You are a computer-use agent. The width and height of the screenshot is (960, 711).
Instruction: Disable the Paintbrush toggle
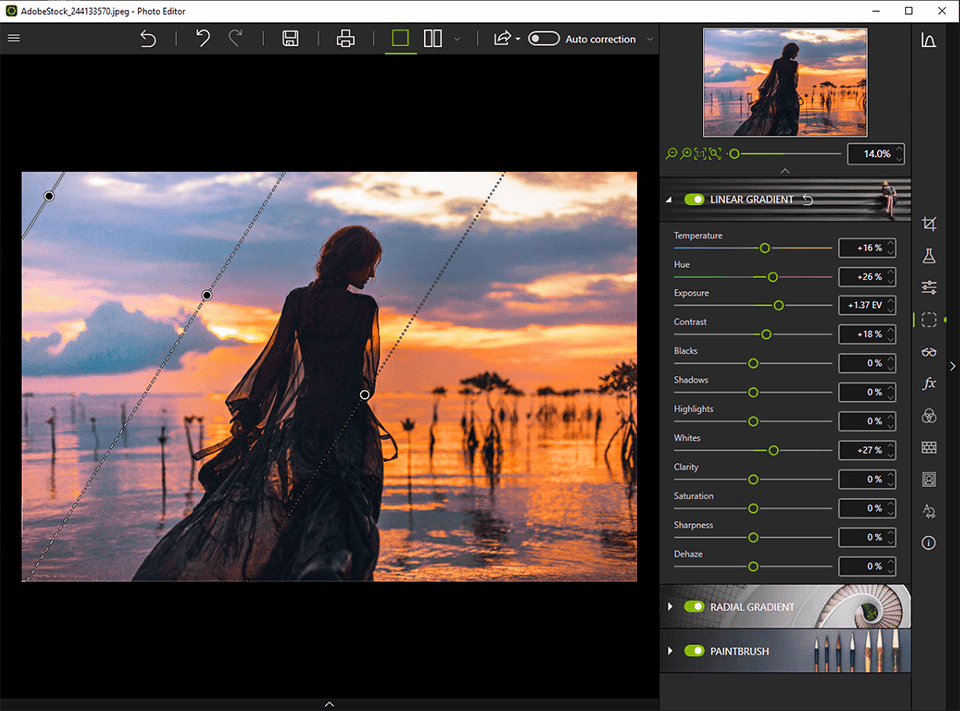pos(695,650)
